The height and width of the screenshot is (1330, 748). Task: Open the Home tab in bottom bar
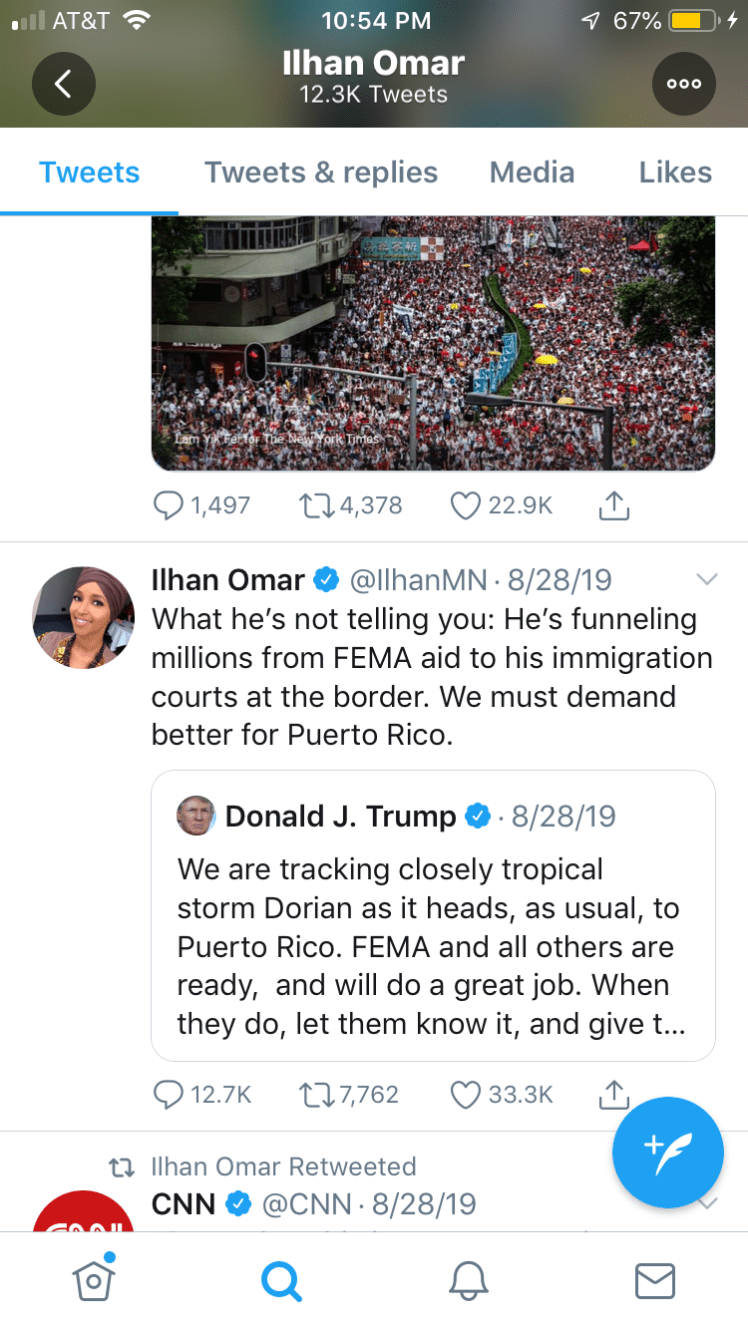pos(94,1279)
